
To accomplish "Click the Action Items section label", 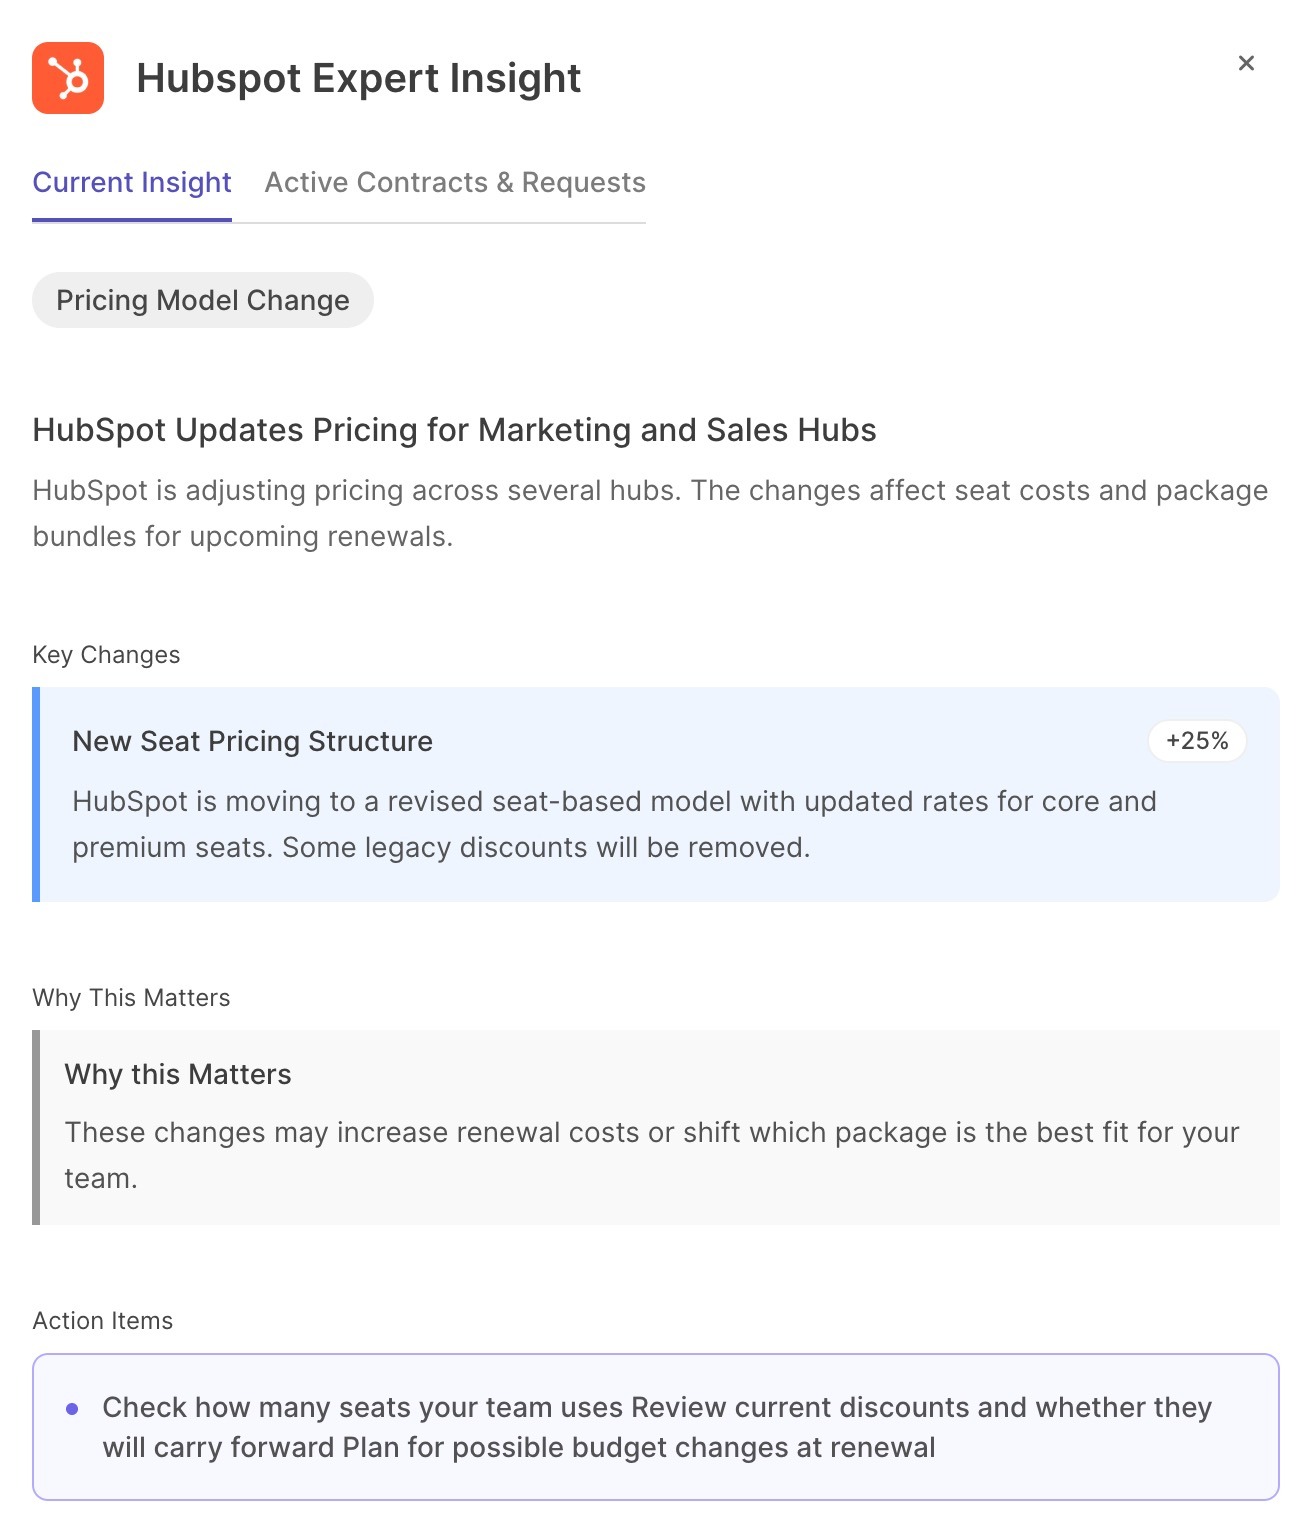I will tap(103, 1321).
